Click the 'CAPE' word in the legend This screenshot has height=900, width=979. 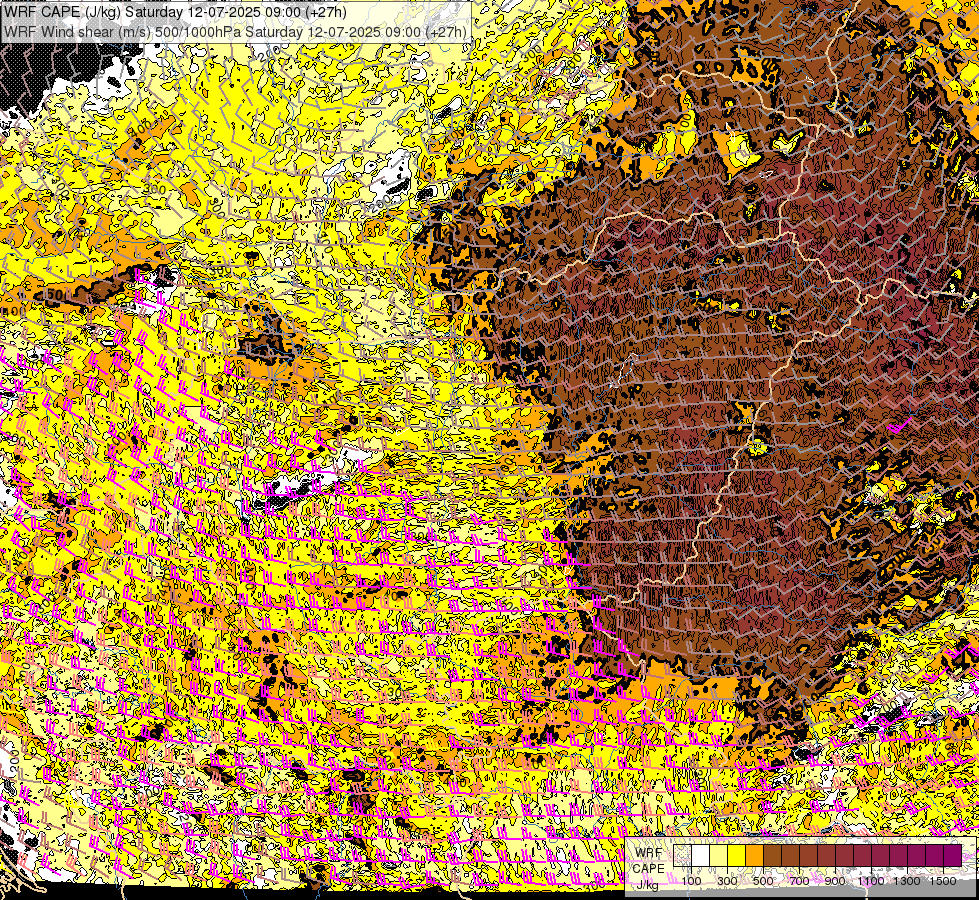649,869
